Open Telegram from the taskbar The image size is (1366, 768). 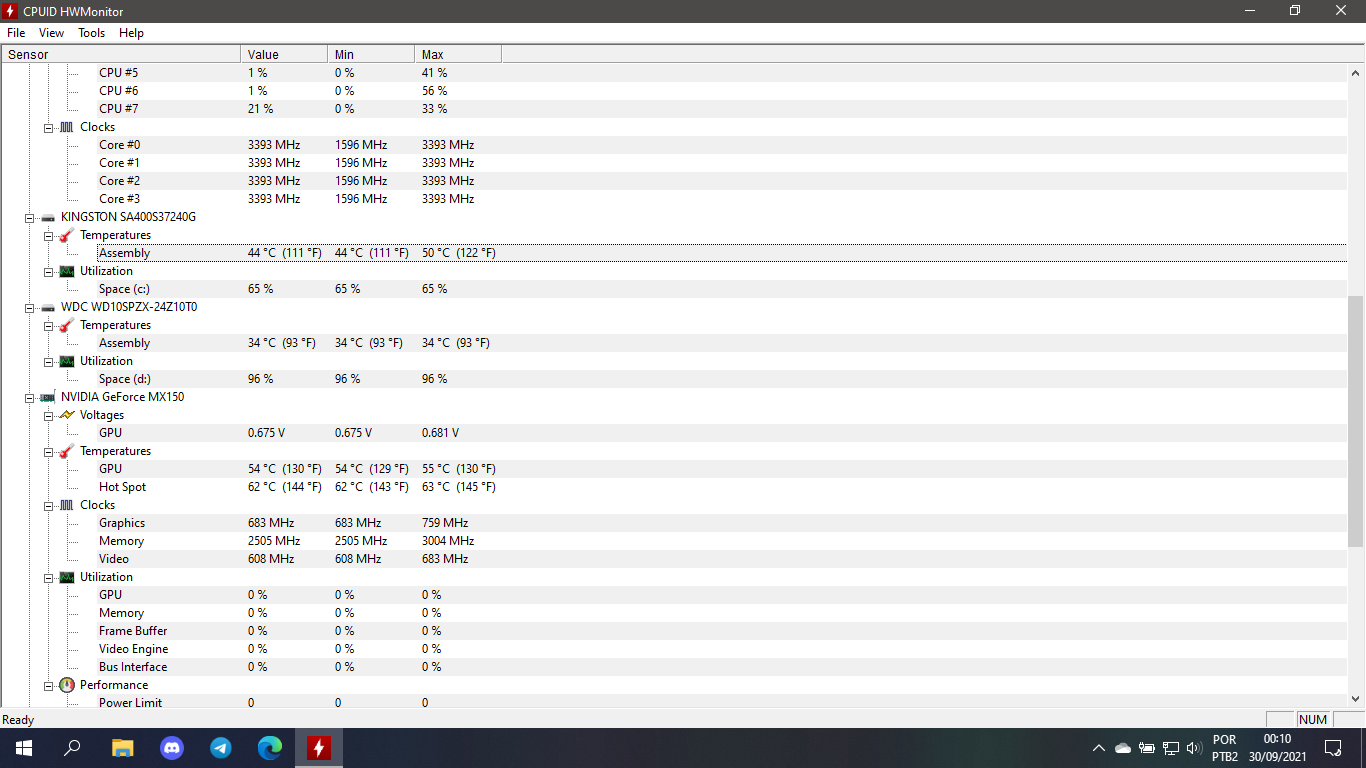pos(220,748)
